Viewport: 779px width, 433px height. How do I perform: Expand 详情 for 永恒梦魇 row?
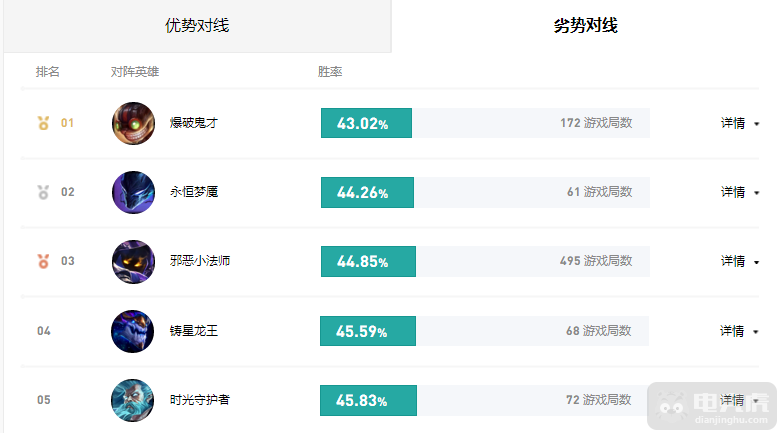click(740, 192)
